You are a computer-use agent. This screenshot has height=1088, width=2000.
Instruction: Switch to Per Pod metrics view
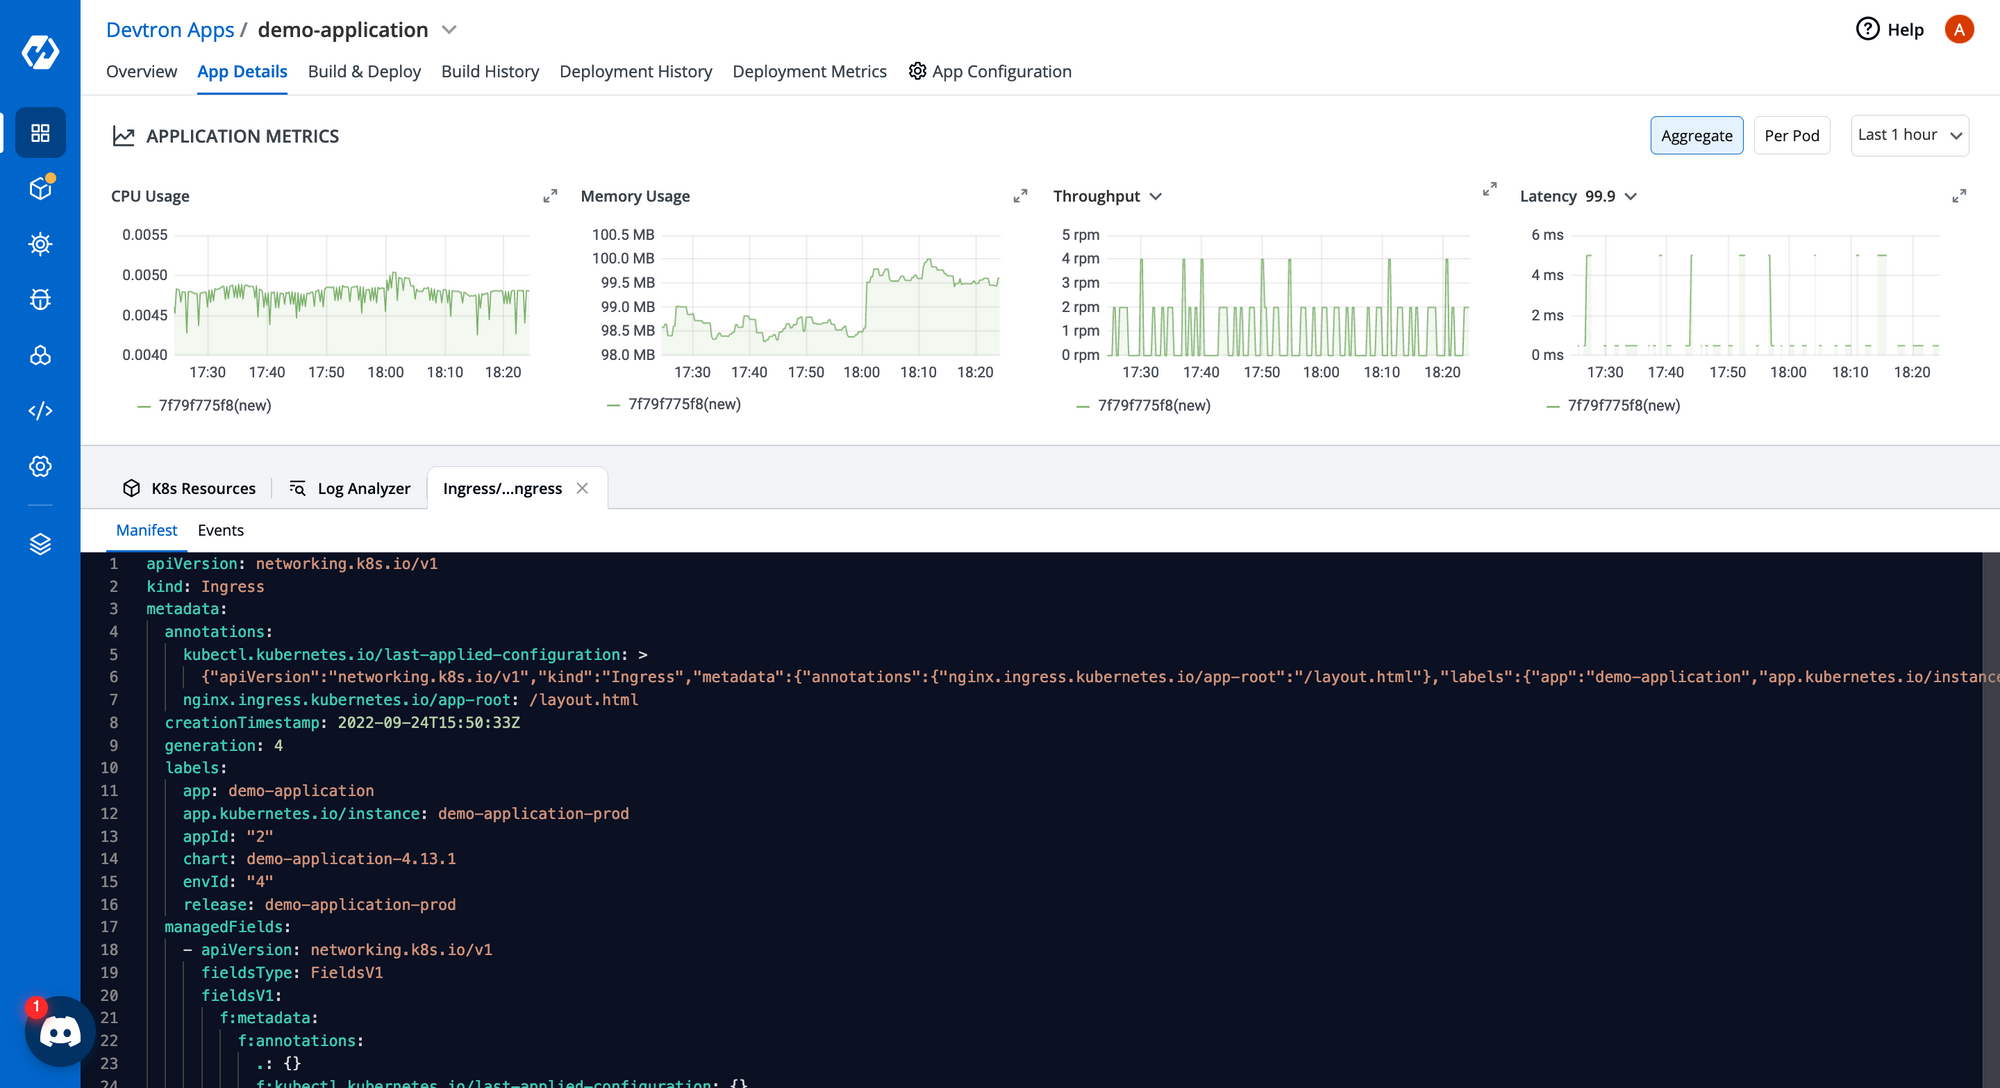1791,135
